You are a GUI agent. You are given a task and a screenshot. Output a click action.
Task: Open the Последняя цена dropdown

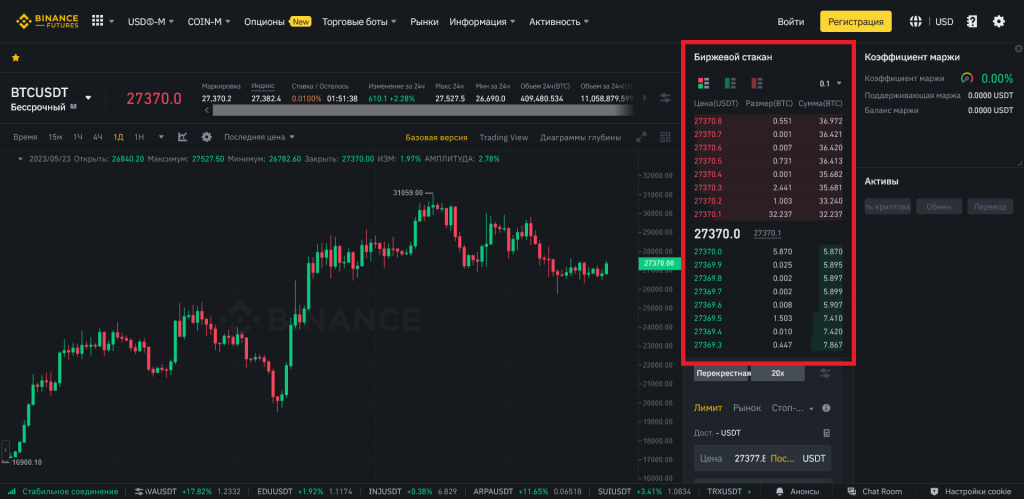click(x=259, y=137)
